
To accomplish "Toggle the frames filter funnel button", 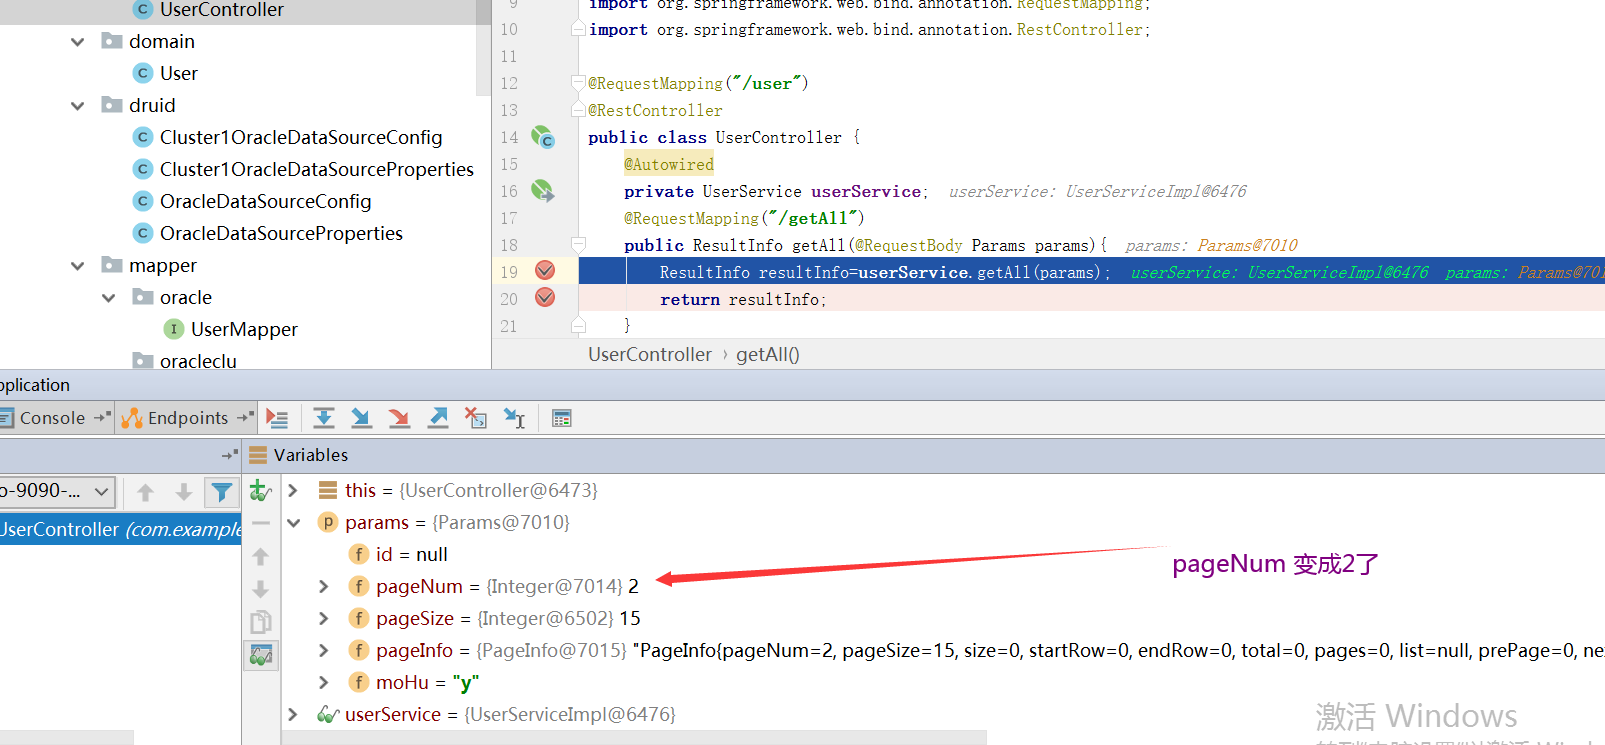I will 221,491.
